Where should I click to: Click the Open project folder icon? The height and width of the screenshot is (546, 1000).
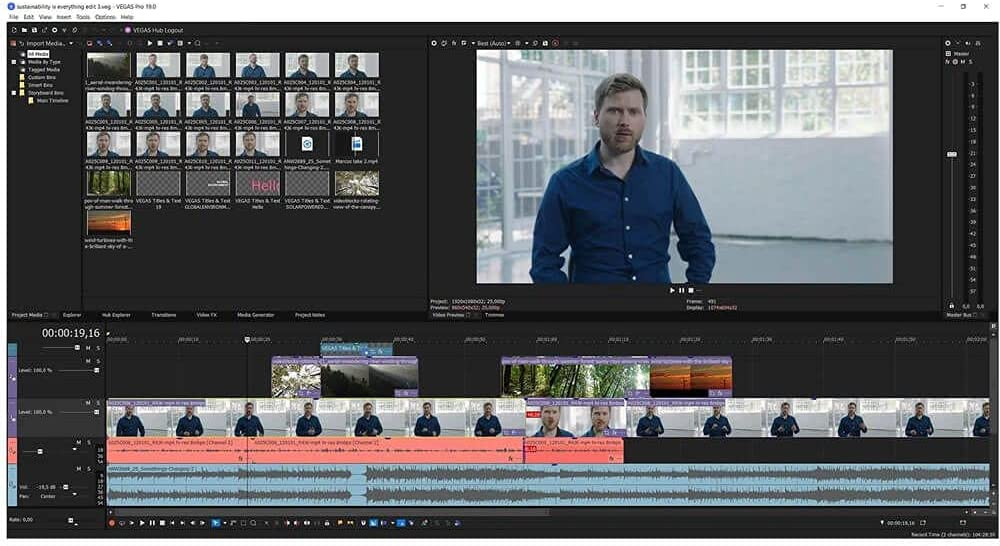click(24, 30)
